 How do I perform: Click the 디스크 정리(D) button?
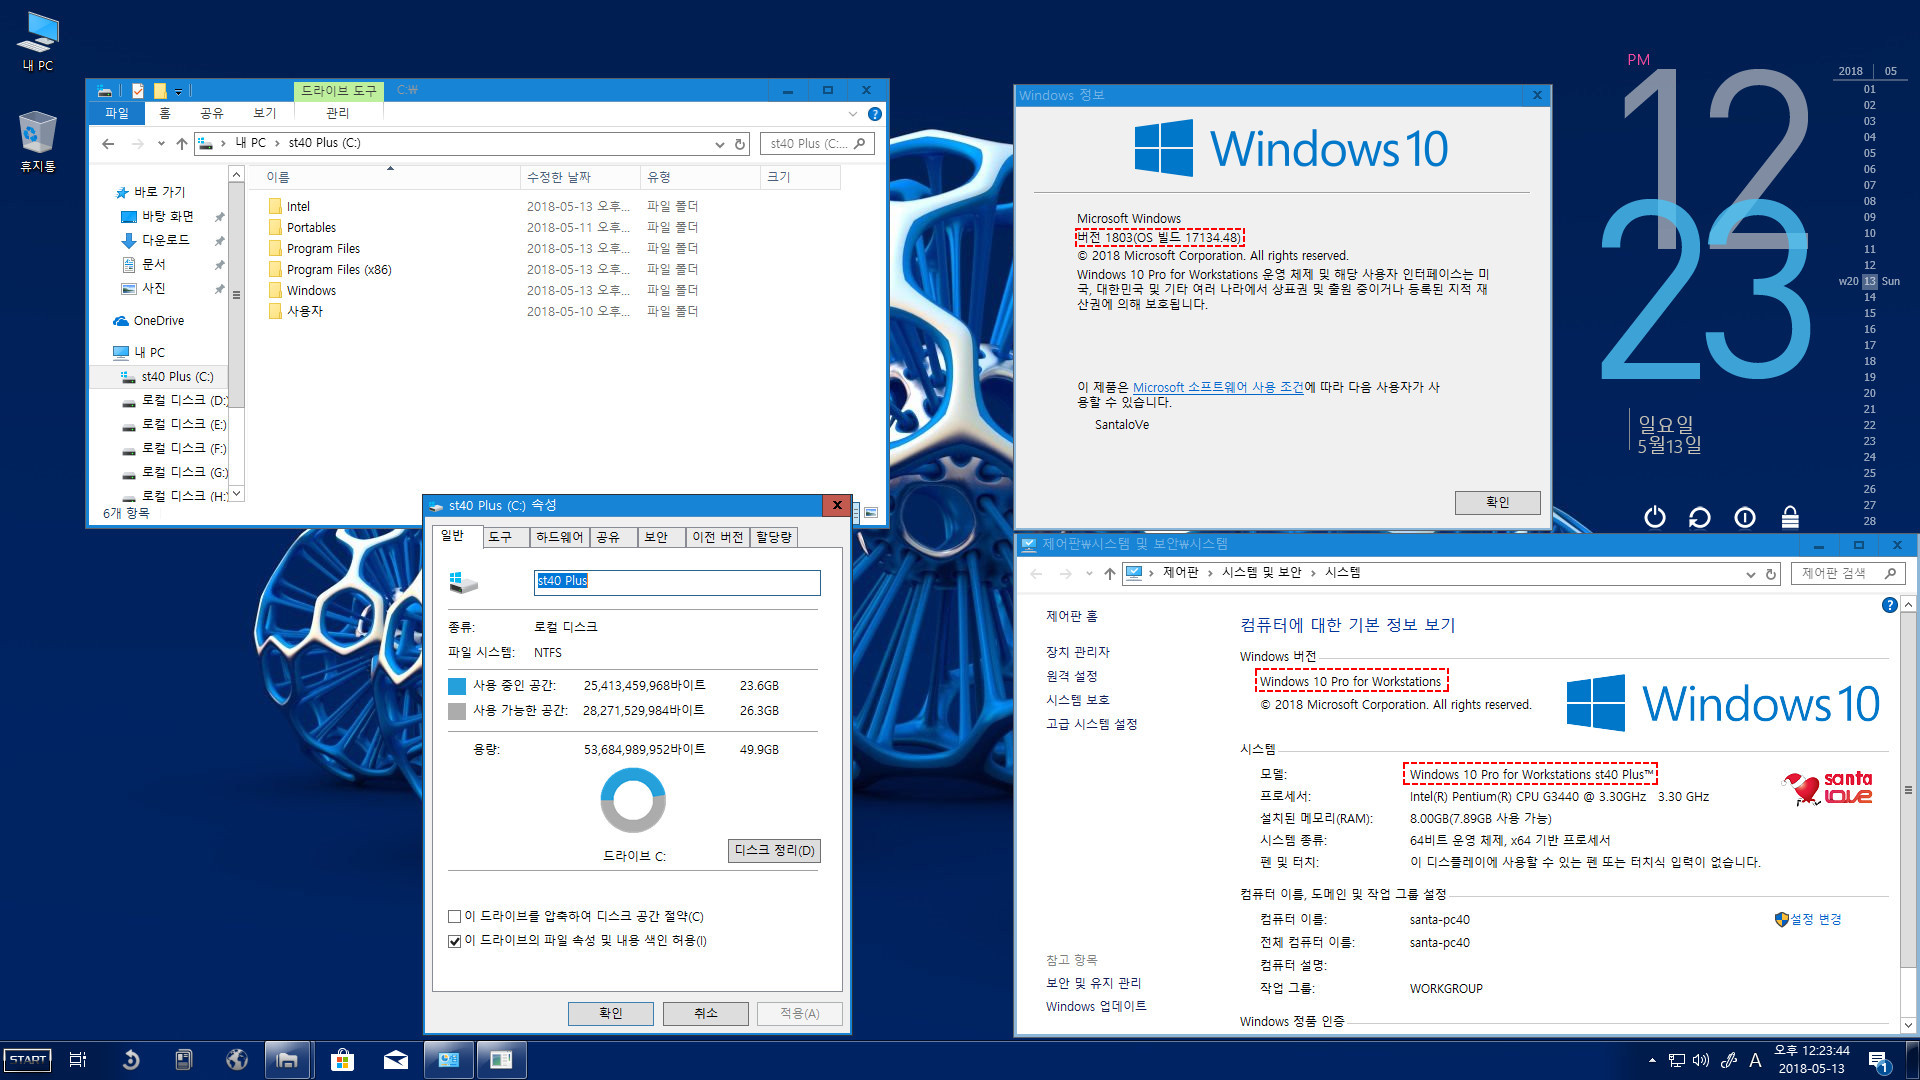tap(775, 851)
